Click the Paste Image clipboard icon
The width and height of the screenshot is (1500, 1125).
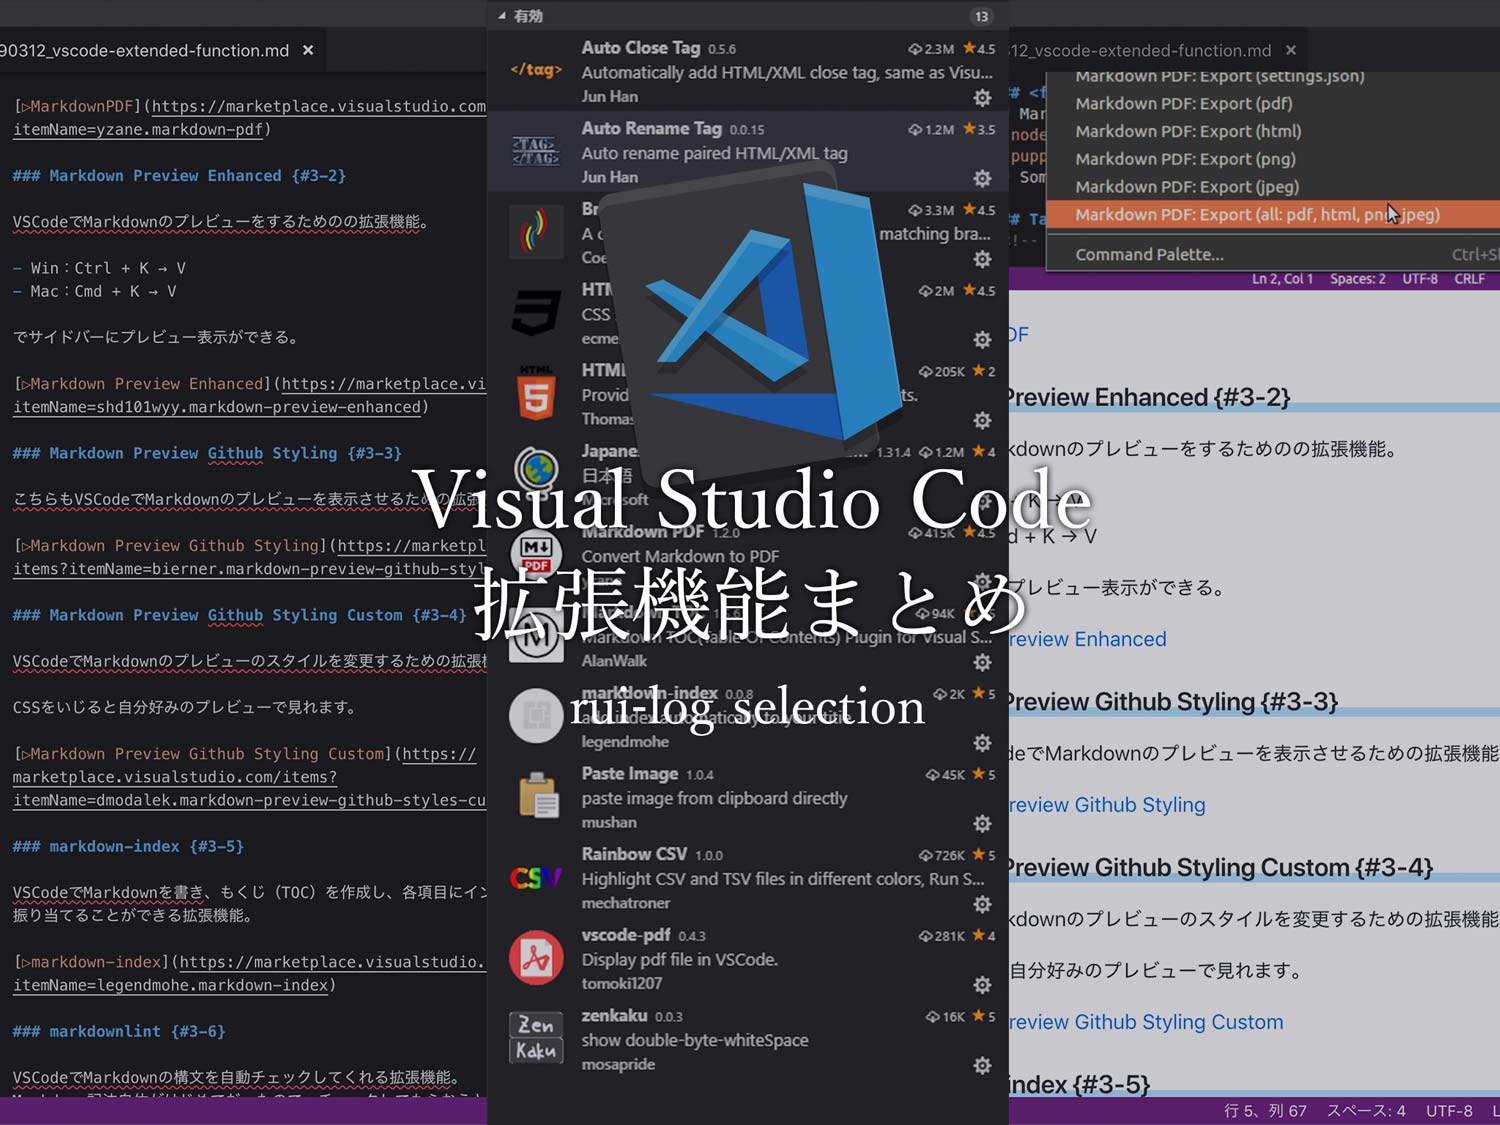click(538, 797)
